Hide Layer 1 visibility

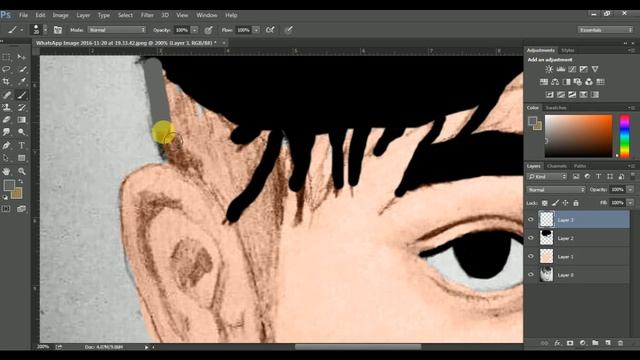click(x=531, y=256)
